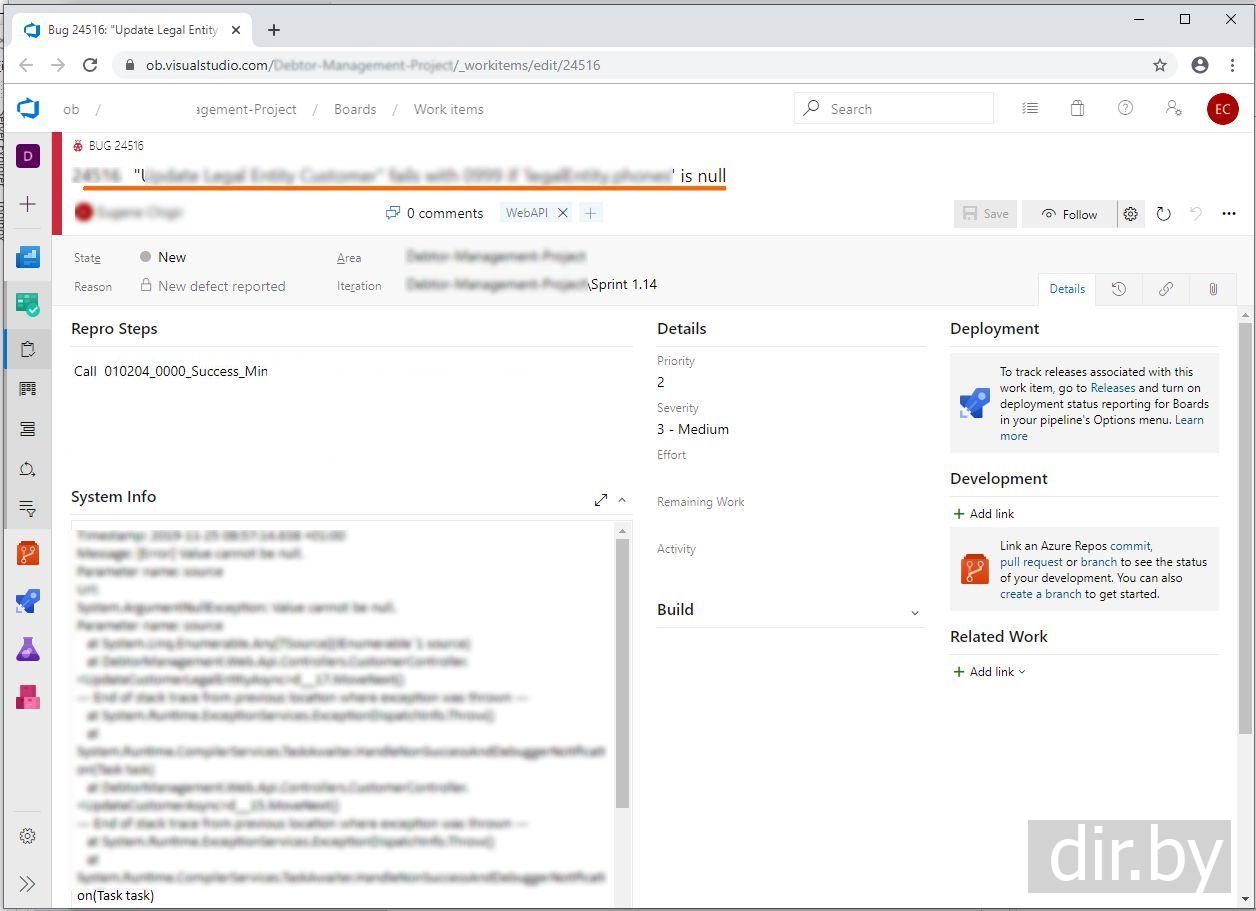Switch to the History tab icon
This screenshot has width=1256, height=911.
(1119, 289)
